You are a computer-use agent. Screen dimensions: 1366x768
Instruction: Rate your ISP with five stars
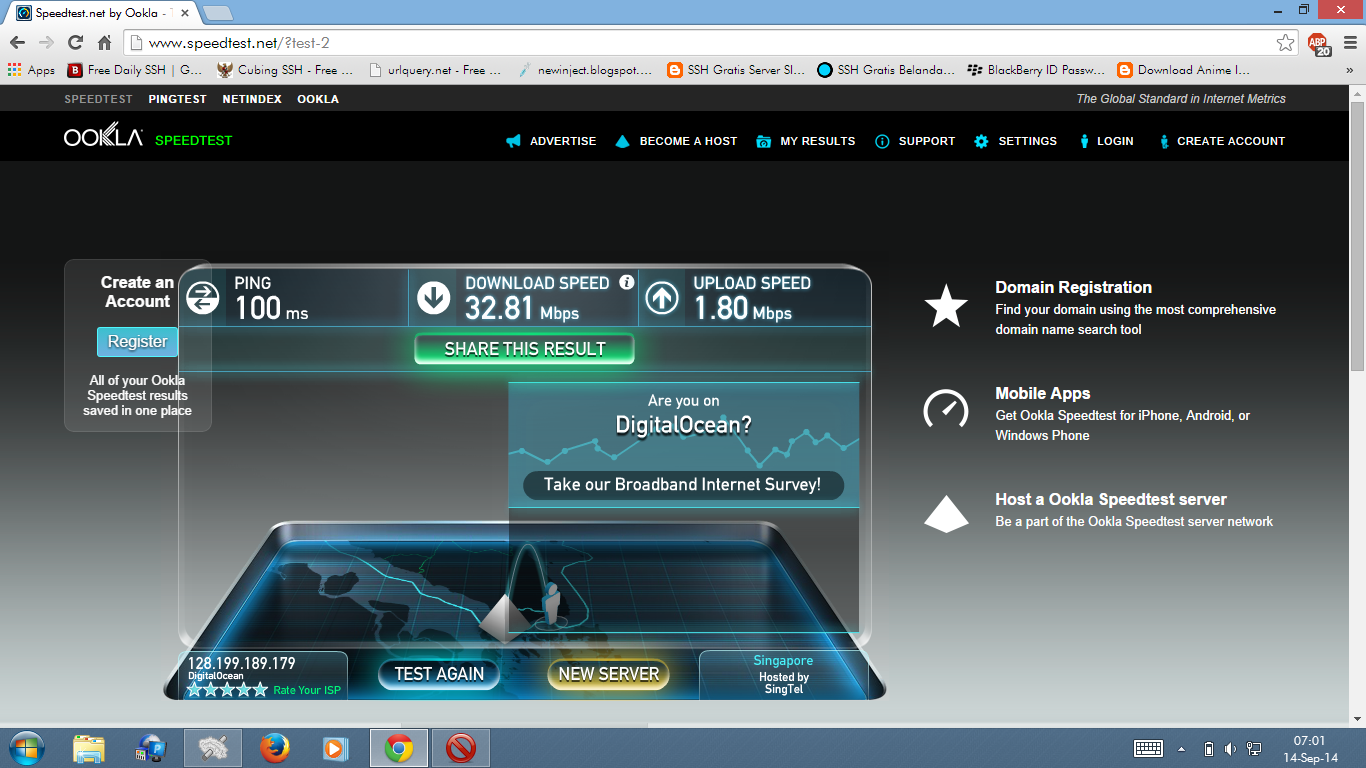click(260, 689)
